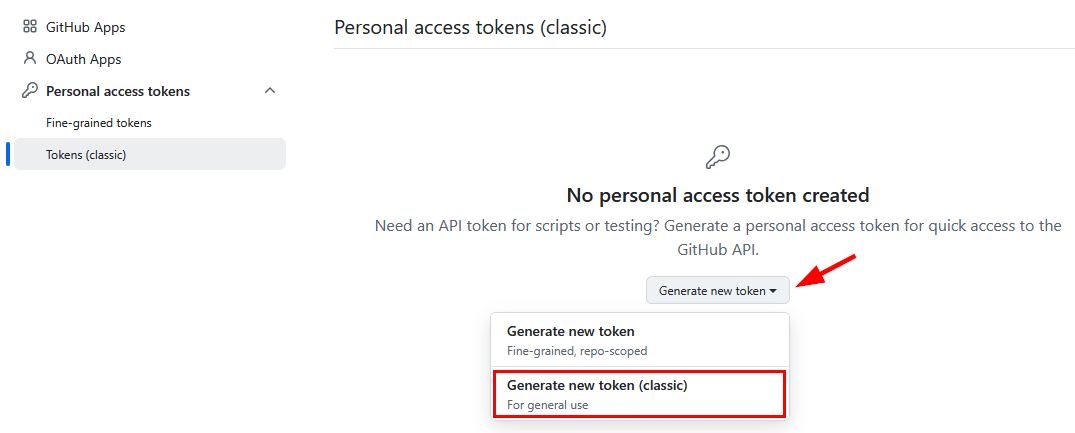Click the No personal access token created heading

718,195
